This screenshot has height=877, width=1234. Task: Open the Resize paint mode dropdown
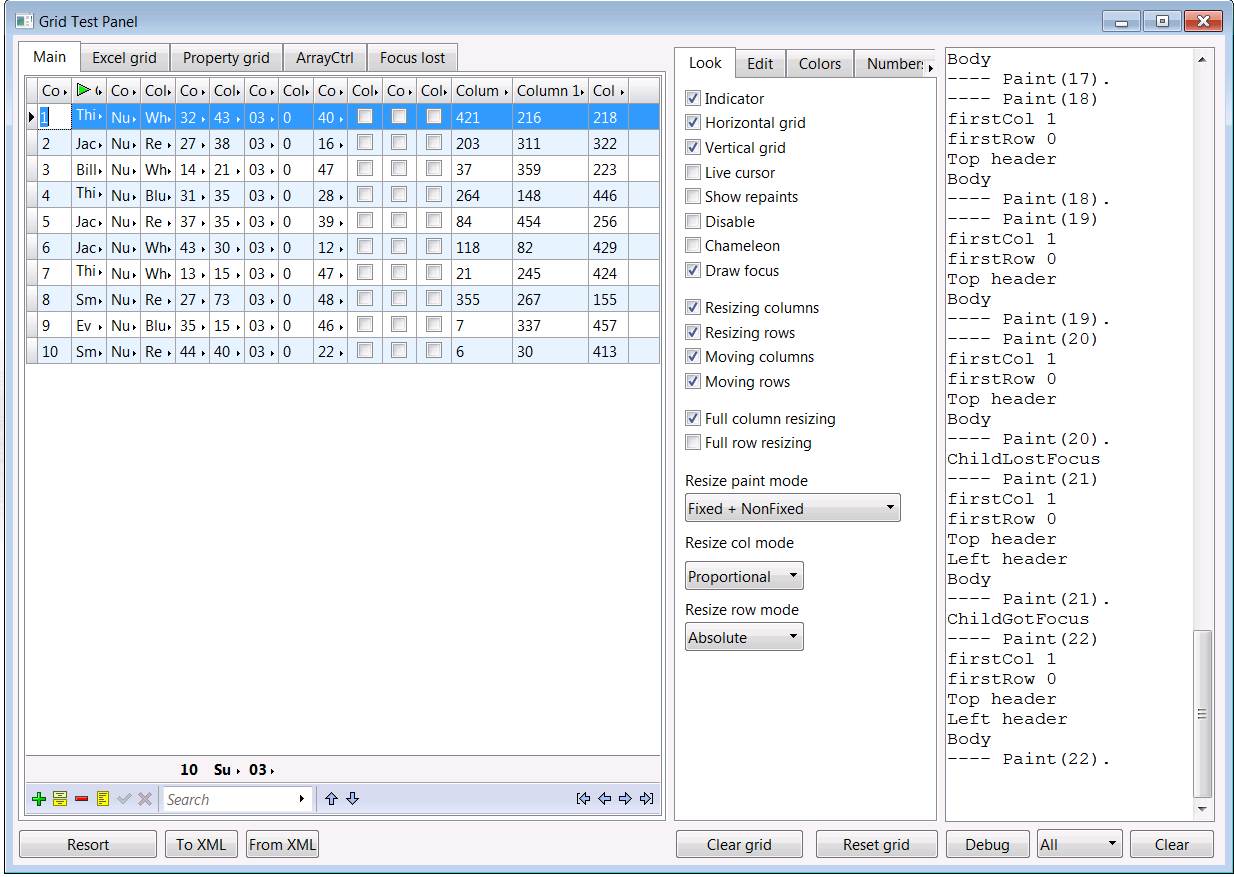click(793, 508)
